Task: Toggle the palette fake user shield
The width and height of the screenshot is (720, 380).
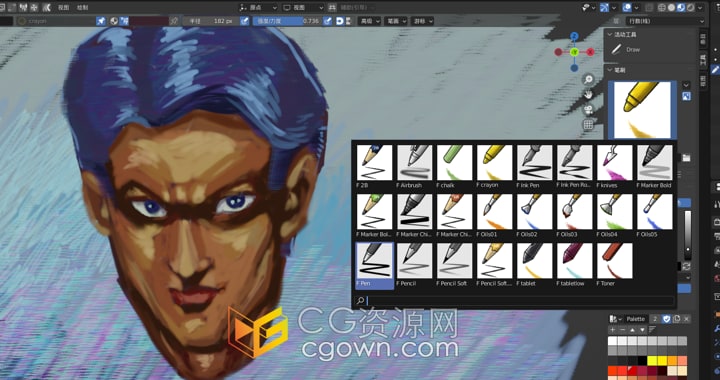Action: (x=666, y=319)
